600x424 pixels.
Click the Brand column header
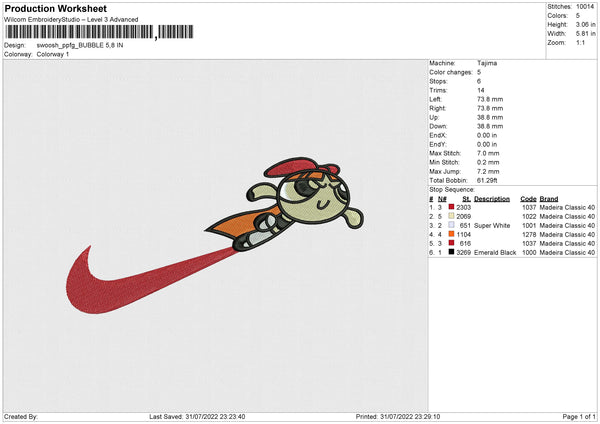click(x=549, y=199)
